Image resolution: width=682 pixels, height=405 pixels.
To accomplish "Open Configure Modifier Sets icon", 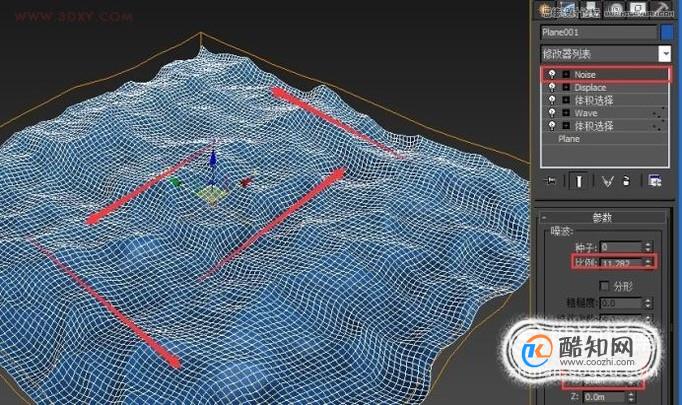I will (x=655, y=181).
